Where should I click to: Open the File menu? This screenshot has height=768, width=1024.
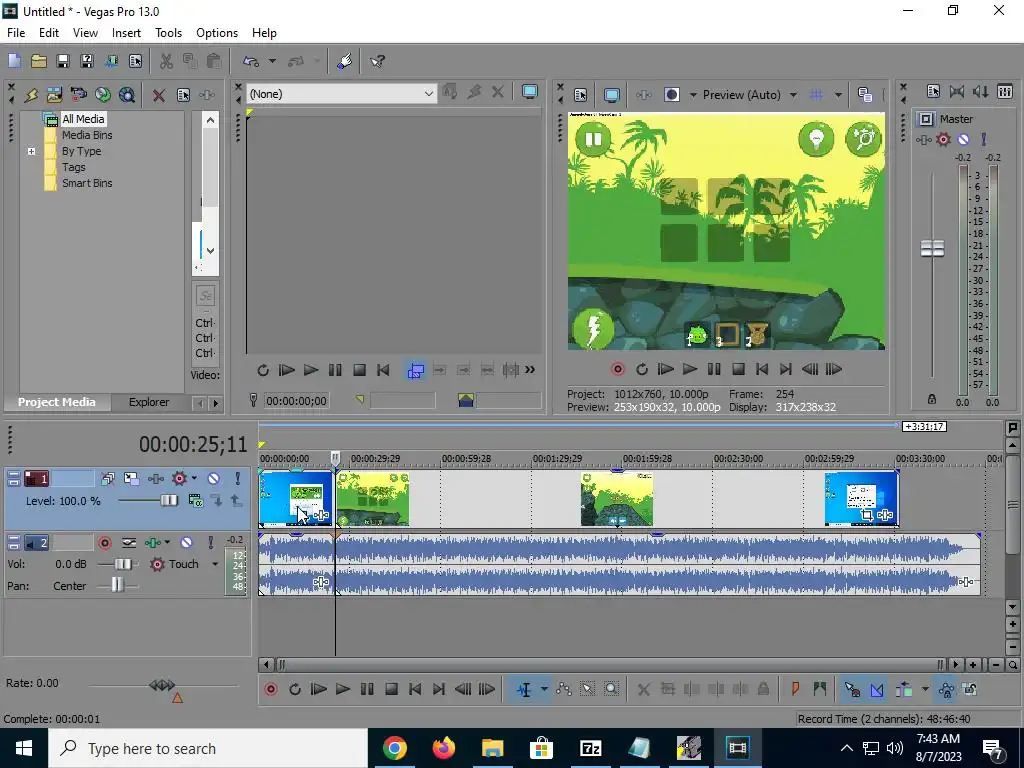(16, 33)
